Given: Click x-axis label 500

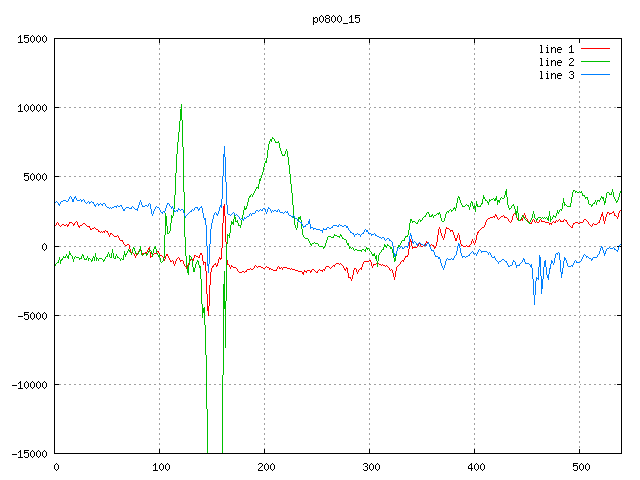Looking at the screenshot, I should coord(581,467).
